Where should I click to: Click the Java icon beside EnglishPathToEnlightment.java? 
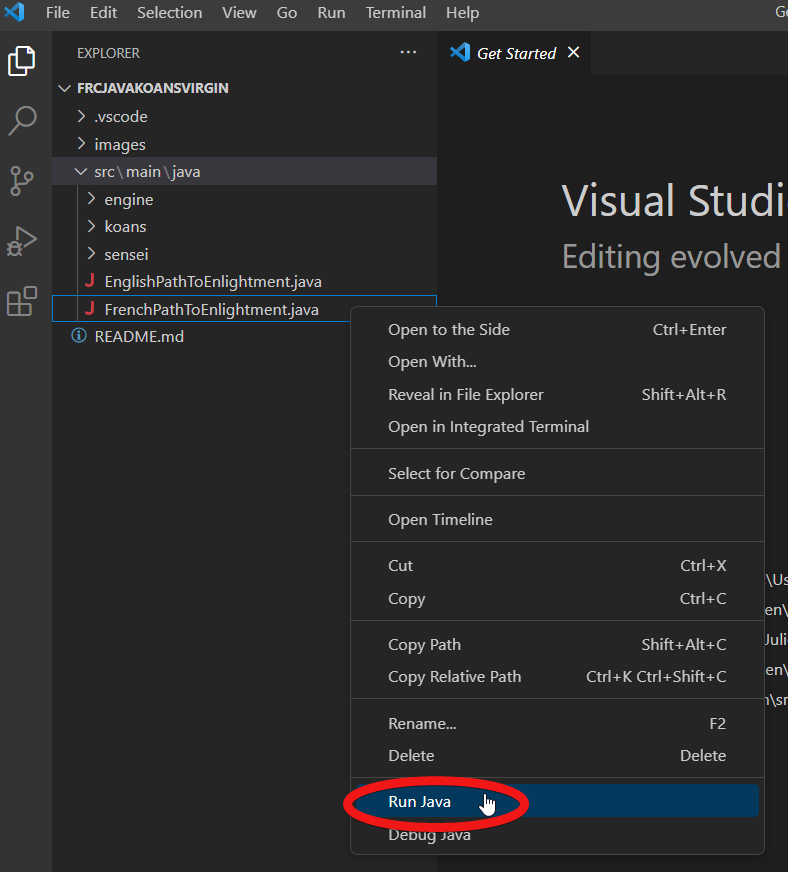click(x=89, y=281)
